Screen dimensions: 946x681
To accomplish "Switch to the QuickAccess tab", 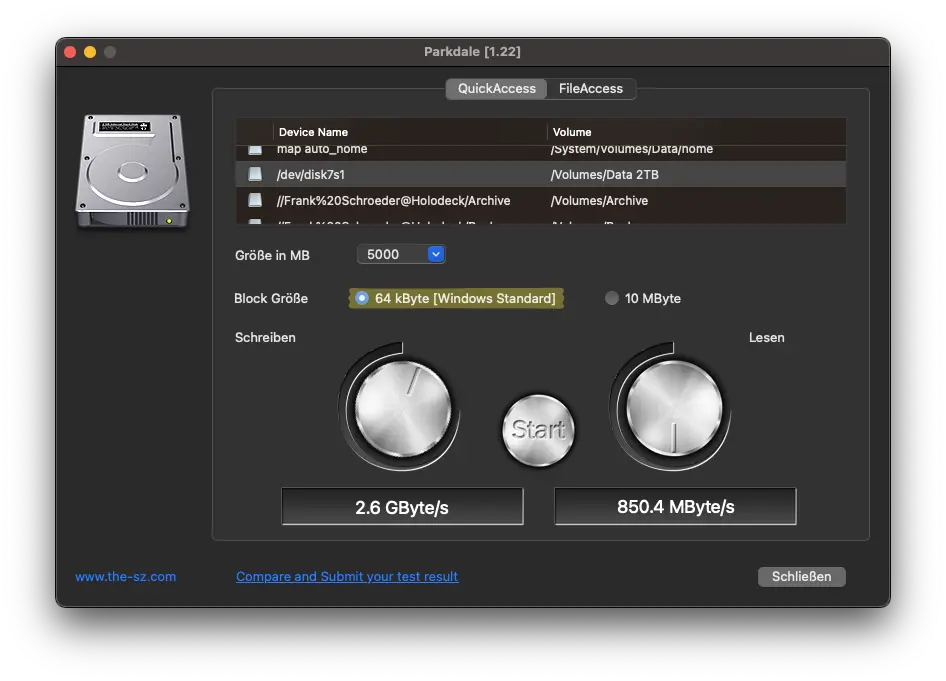I will pos(496,89).
